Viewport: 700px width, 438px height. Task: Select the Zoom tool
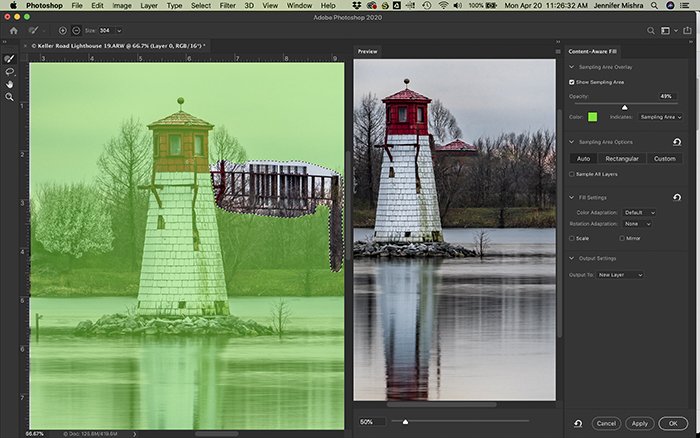click(x=9, y=96)
